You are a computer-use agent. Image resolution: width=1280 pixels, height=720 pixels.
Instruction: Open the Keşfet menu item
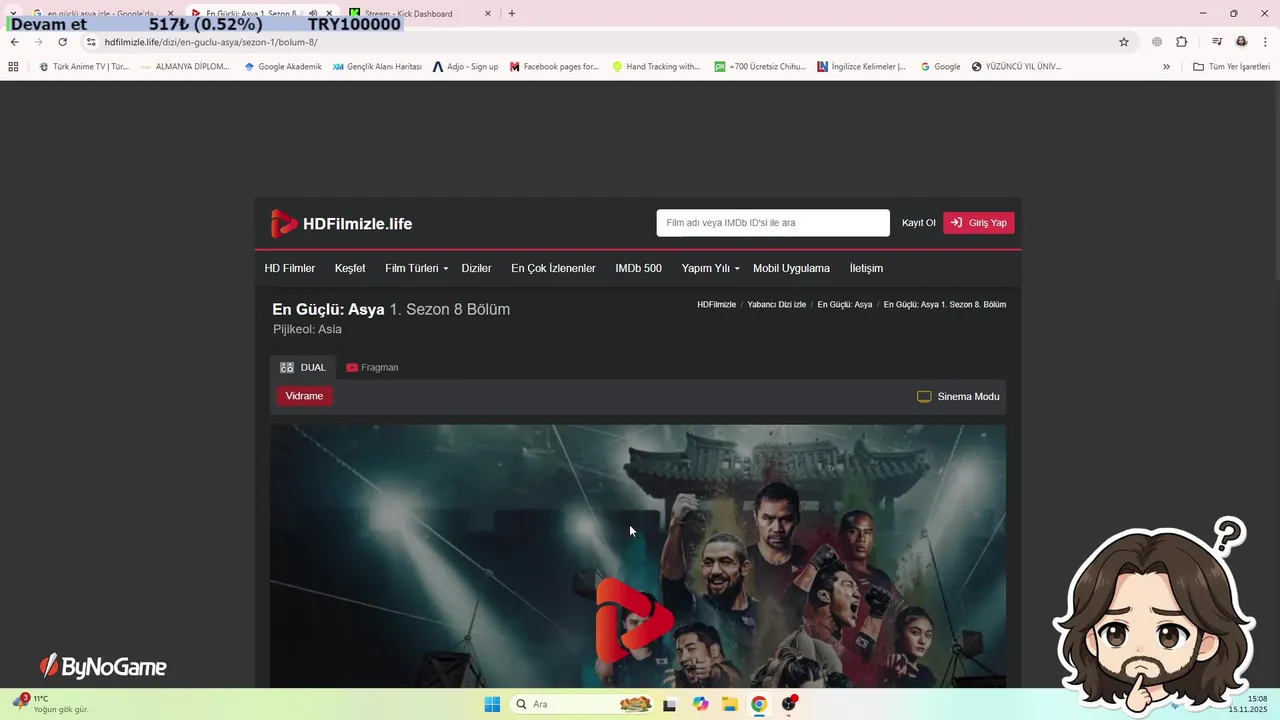pos(350,268)
